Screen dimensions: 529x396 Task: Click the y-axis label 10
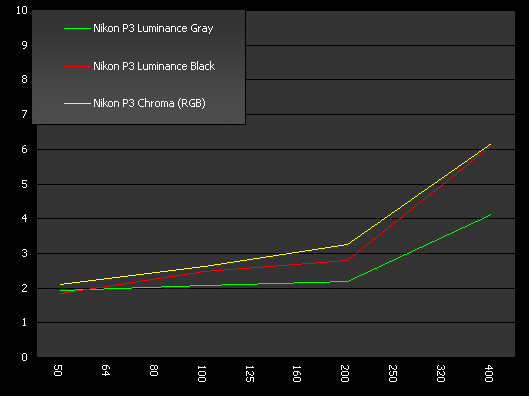22,10
